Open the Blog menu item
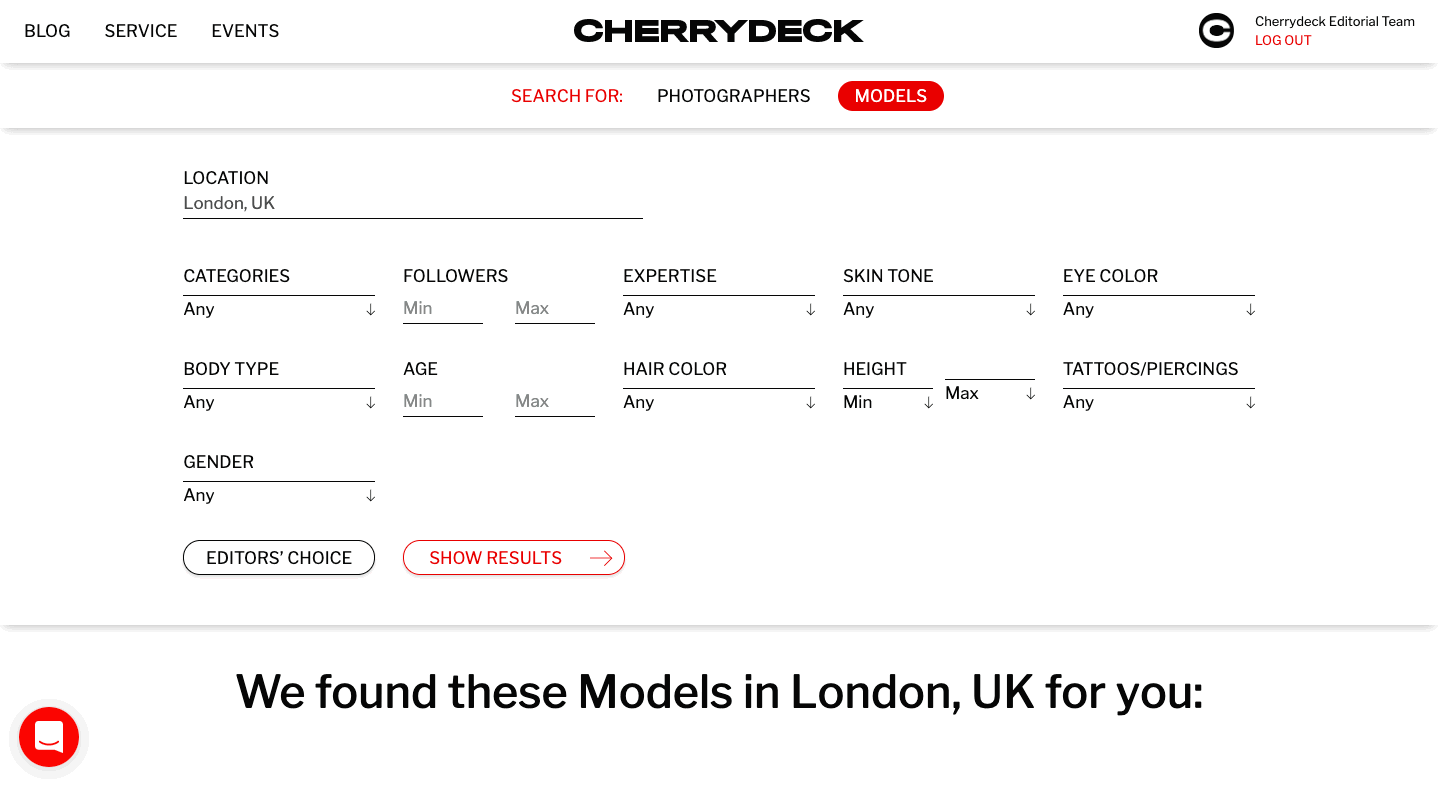The height and width of the screenshot is (787, 1439). (x=47, y=31)
